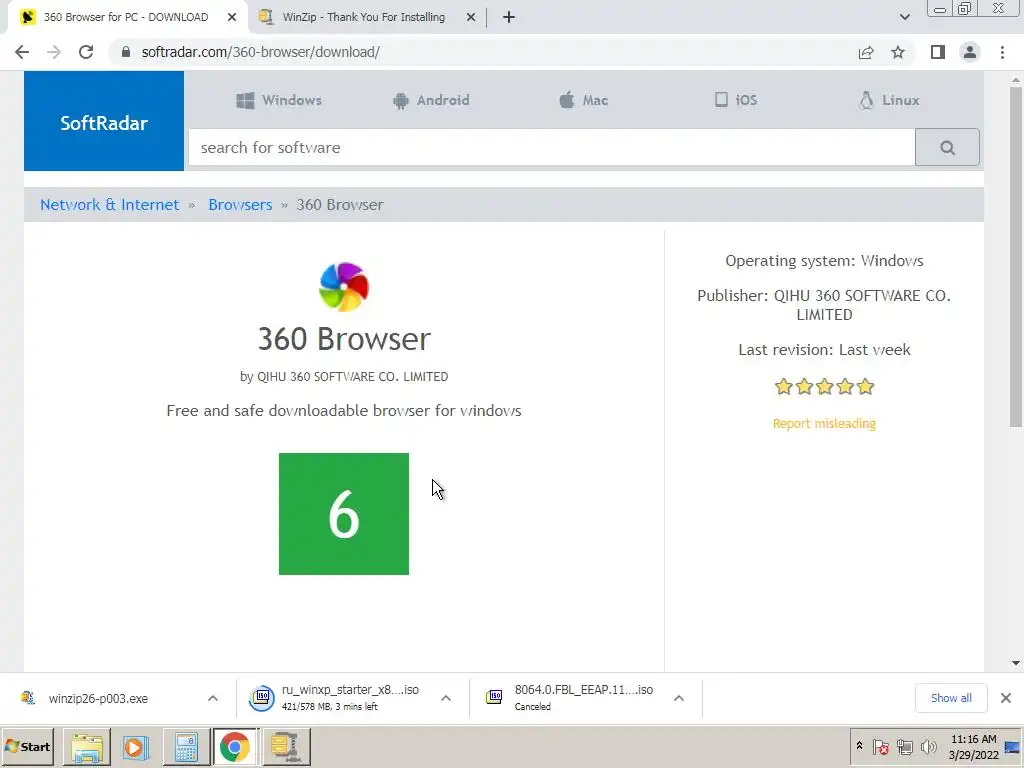The height and width of the screenshot is (768, 1024).
Task: Click the ru_winxp_starter iso download item
Action: pos(350,698)
